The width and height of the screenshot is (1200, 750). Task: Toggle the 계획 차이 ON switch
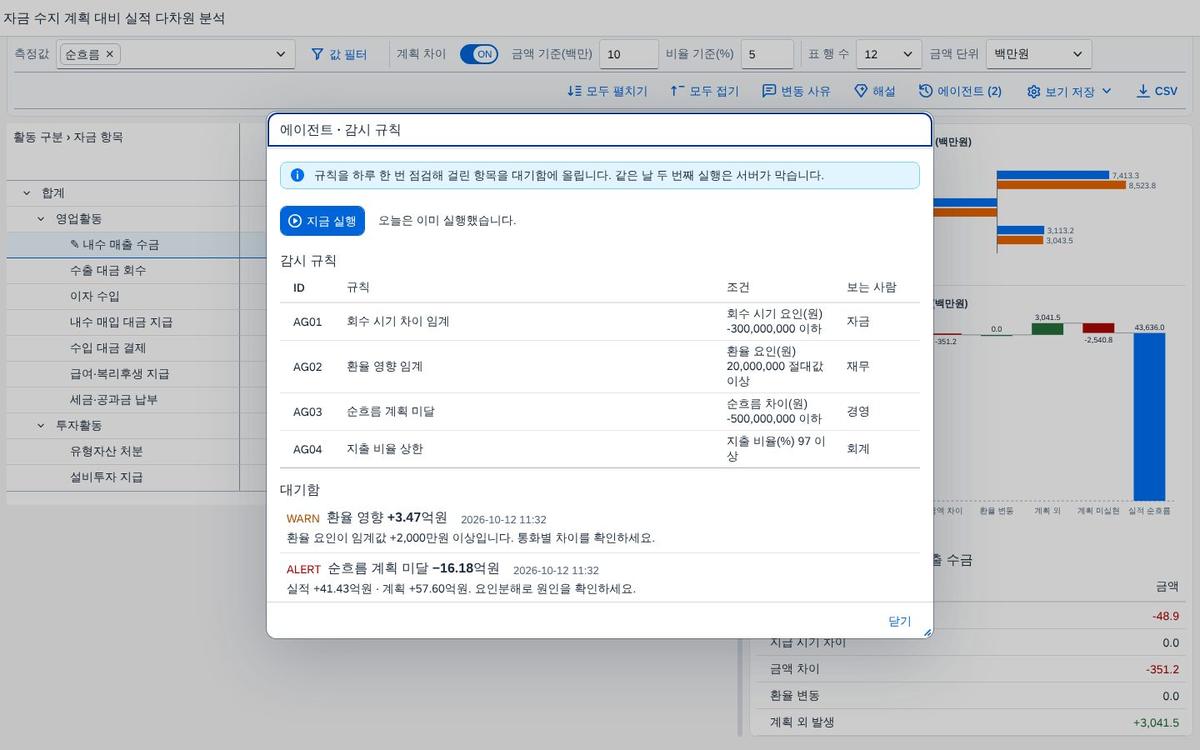(479, 54)
